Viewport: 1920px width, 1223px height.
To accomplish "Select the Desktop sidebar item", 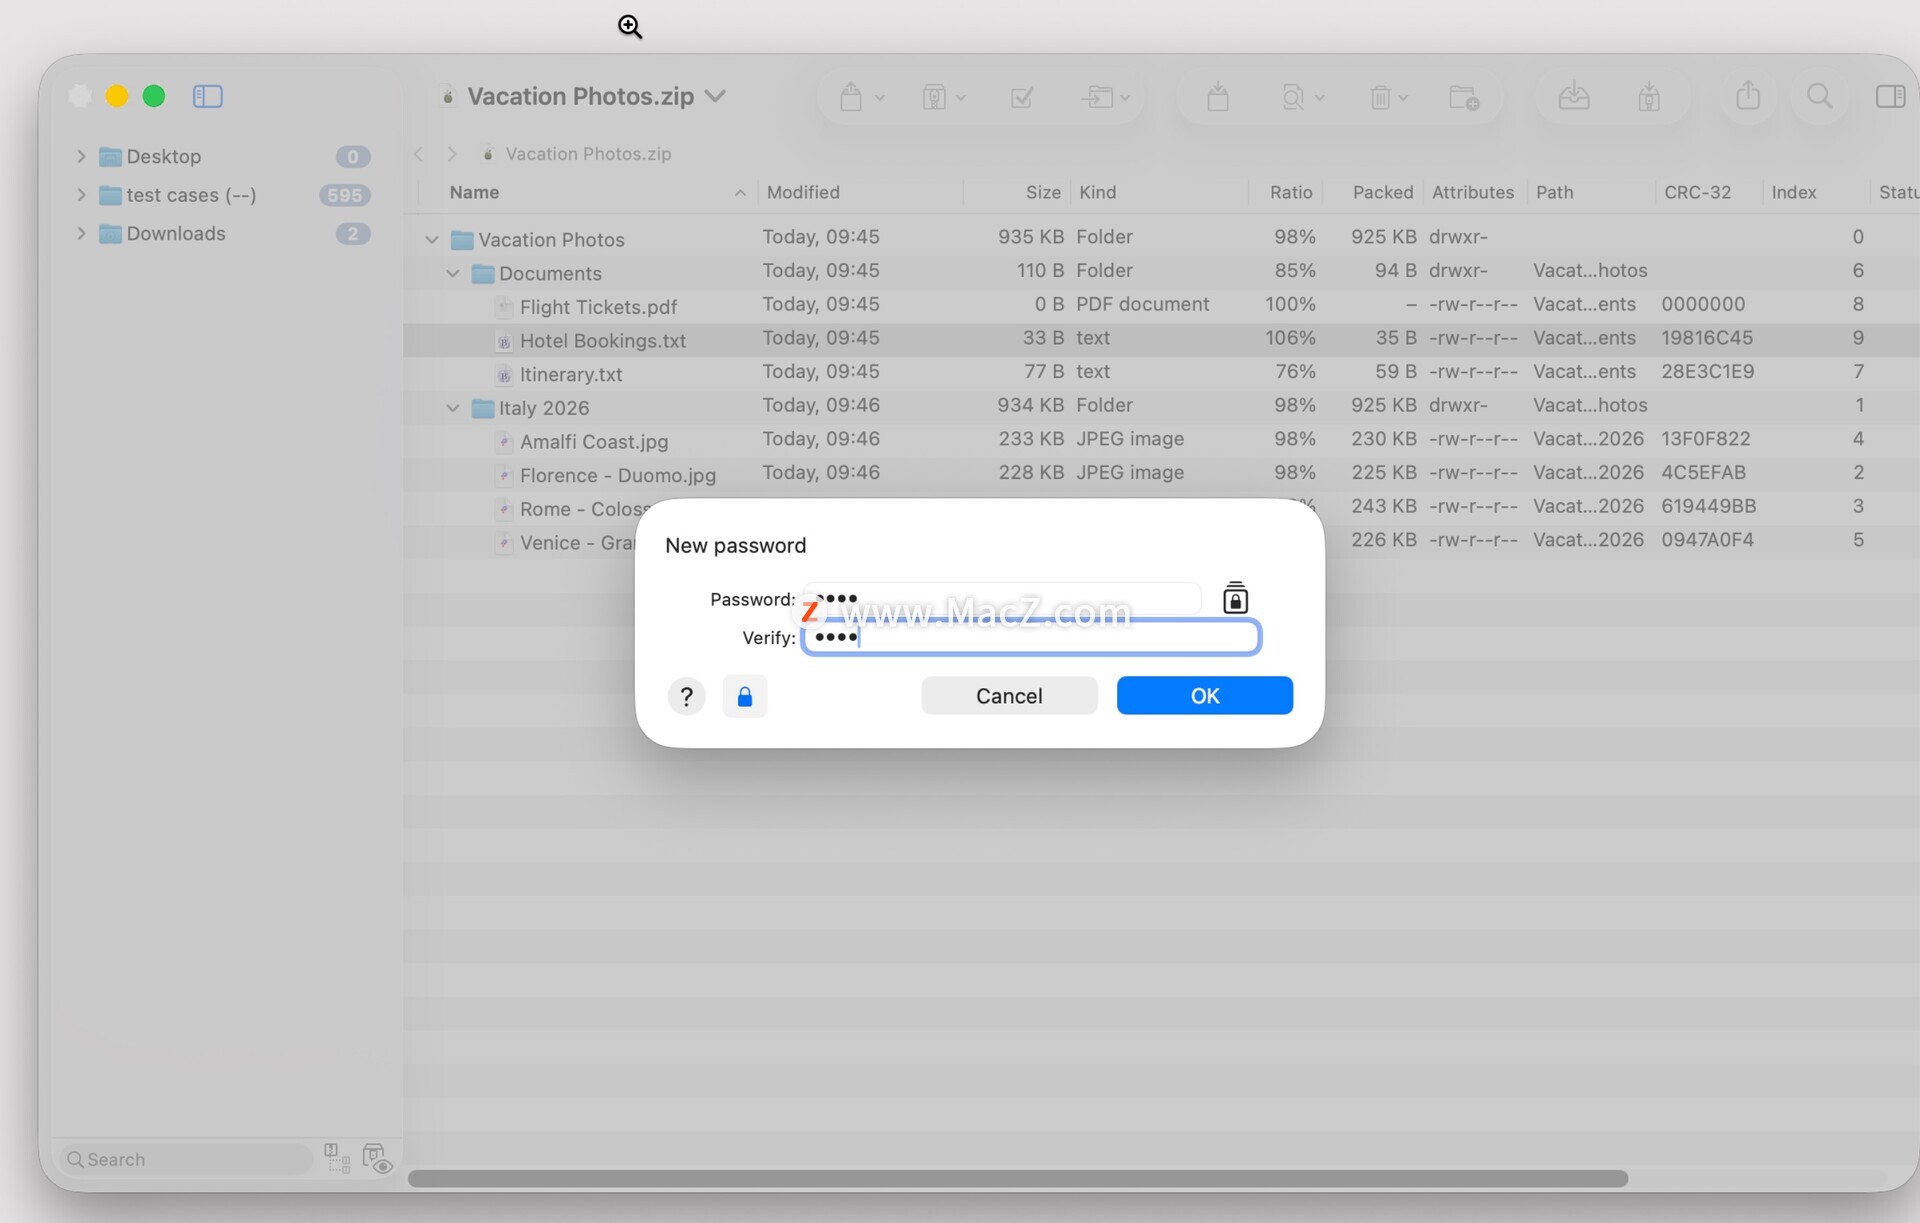I will click(164, 156).
